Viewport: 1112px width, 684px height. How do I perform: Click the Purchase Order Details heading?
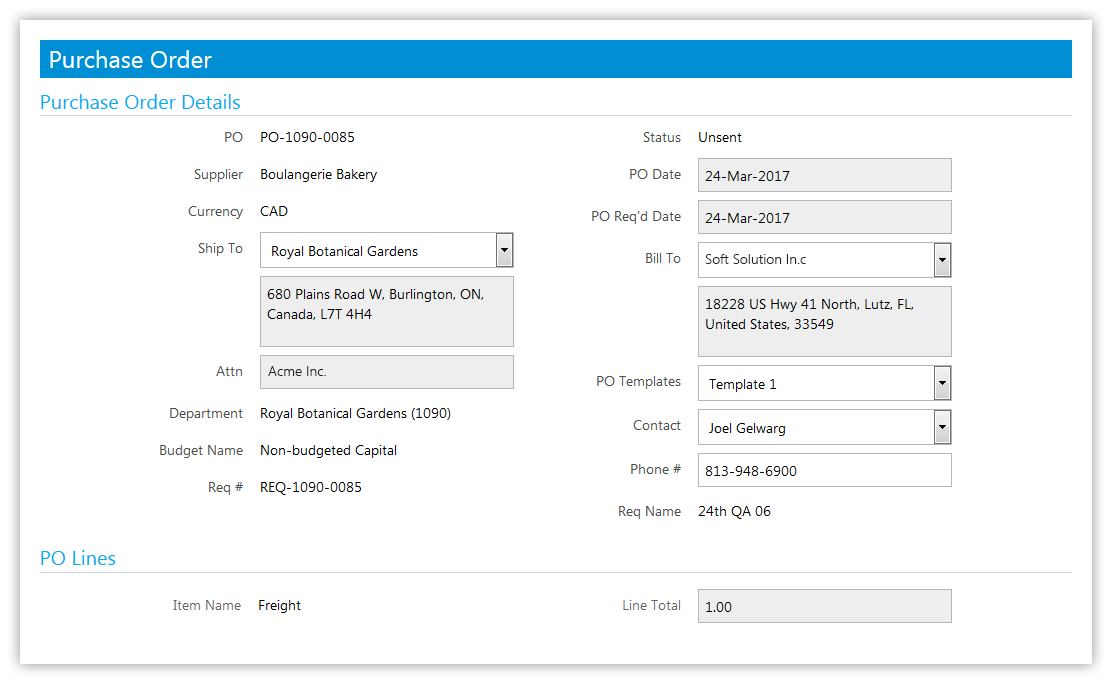(140, 102)
